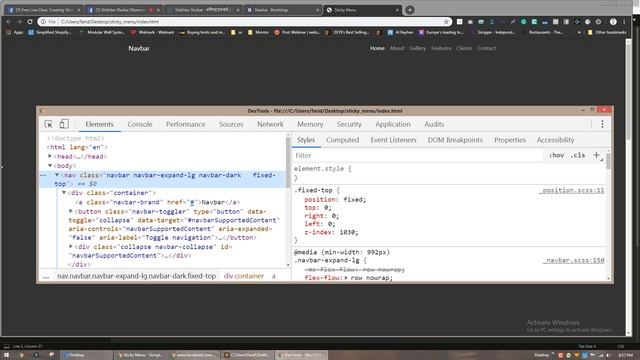Reload the page with the refresh icon
Image resolution: width=640 pixels, height=360 pixels.
point(30,22)
